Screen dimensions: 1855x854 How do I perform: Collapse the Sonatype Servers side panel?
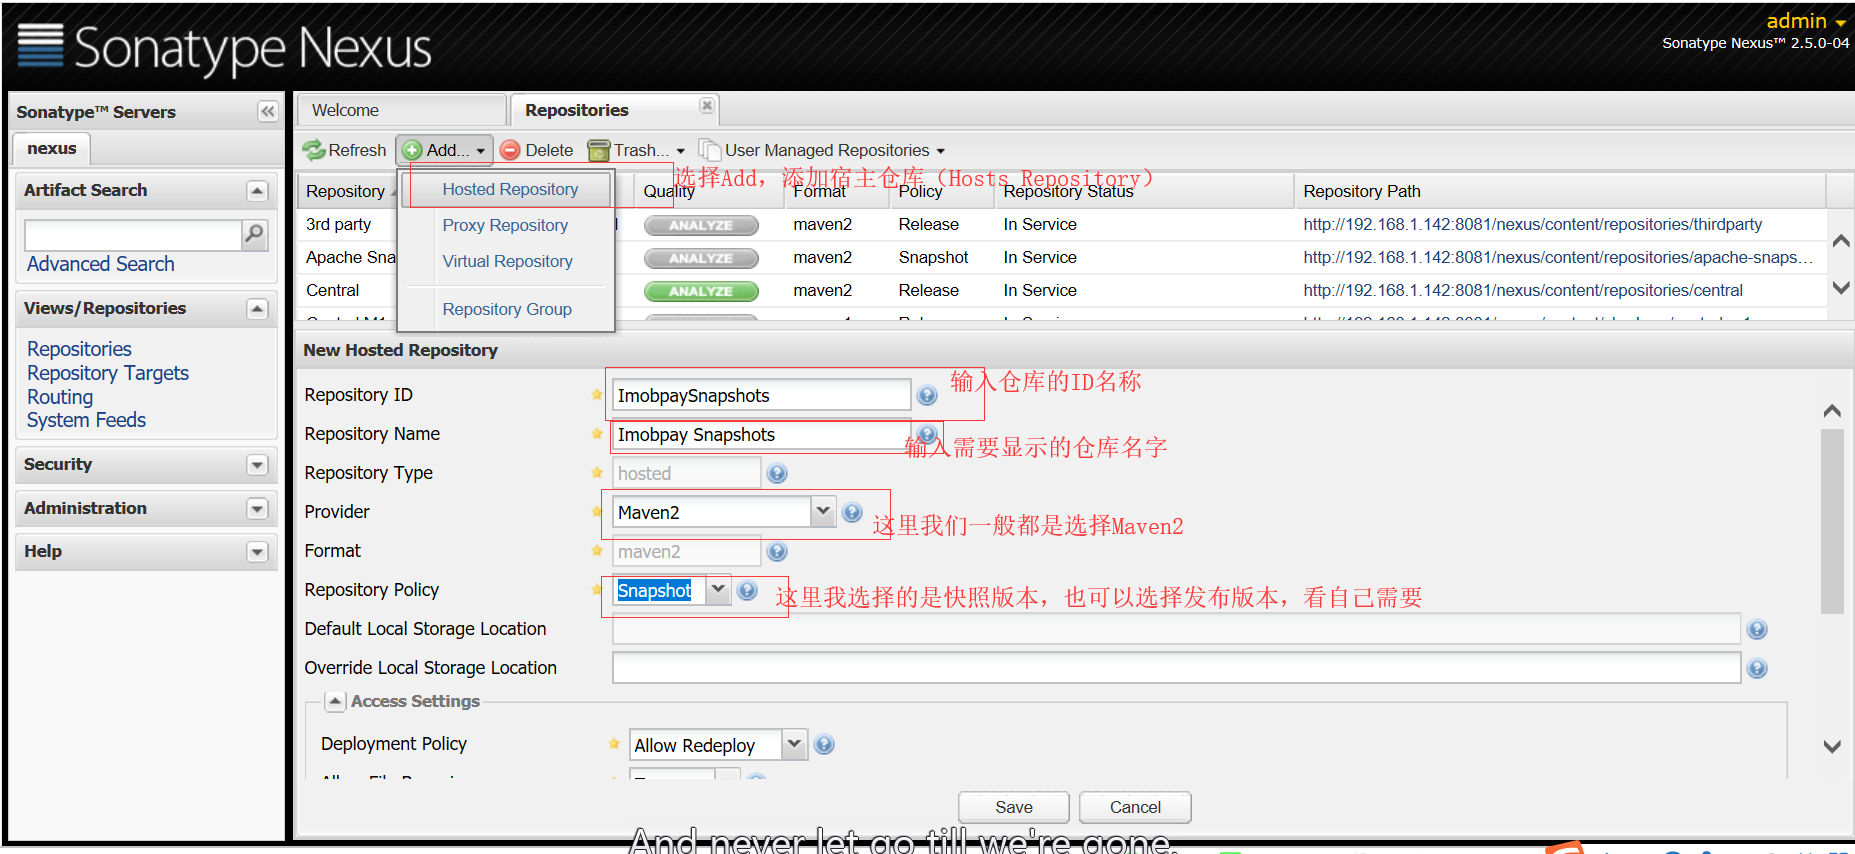coord(267,111)
